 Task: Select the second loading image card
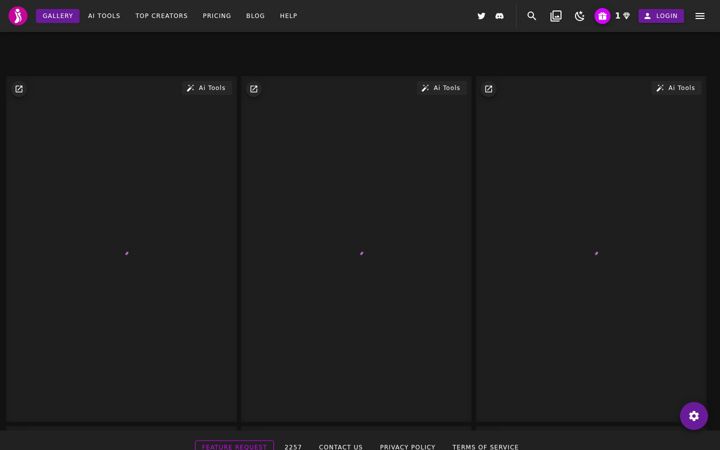(356, 249)
